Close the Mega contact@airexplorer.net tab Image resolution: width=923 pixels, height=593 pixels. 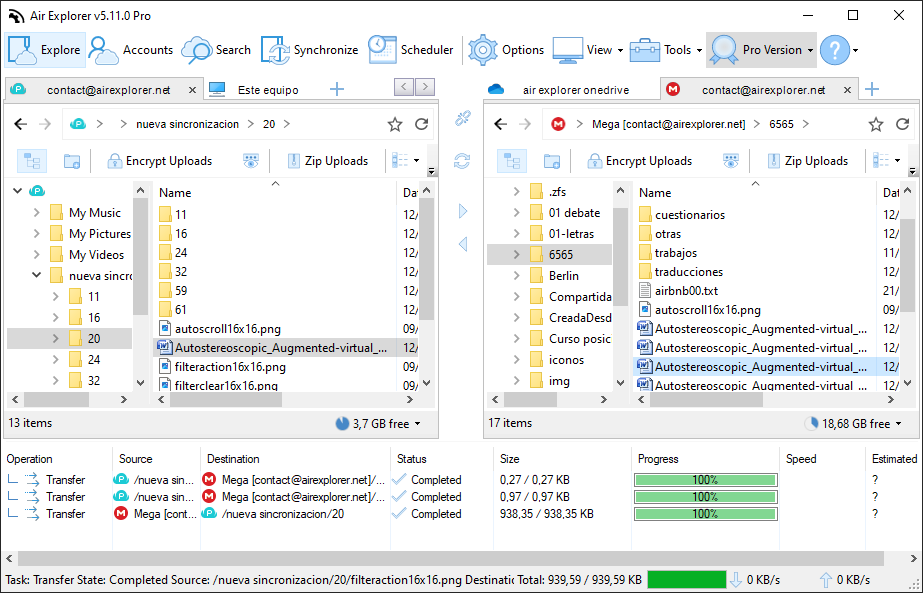click(x=847, y=90)
